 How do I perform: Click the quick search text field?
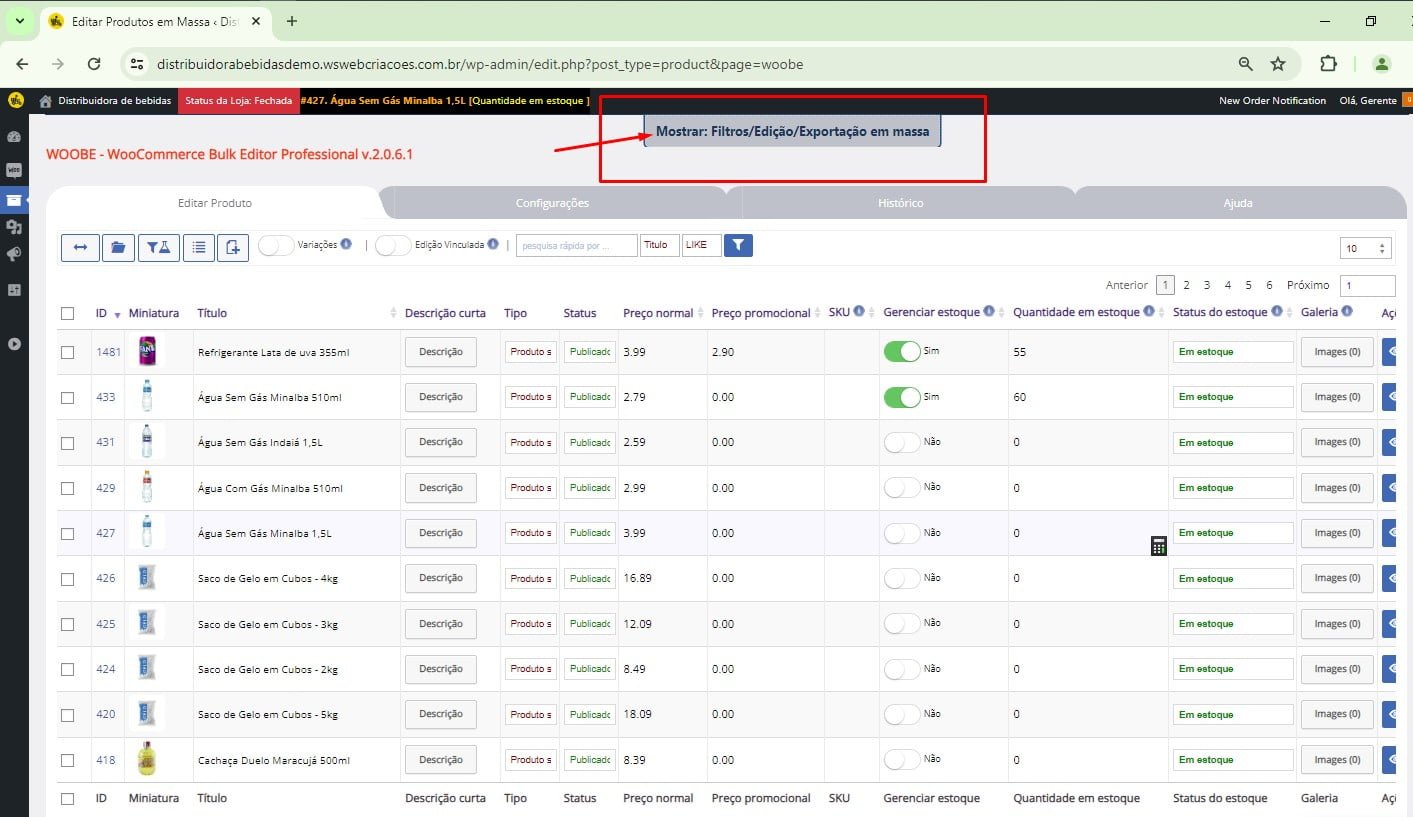point(576,245)
